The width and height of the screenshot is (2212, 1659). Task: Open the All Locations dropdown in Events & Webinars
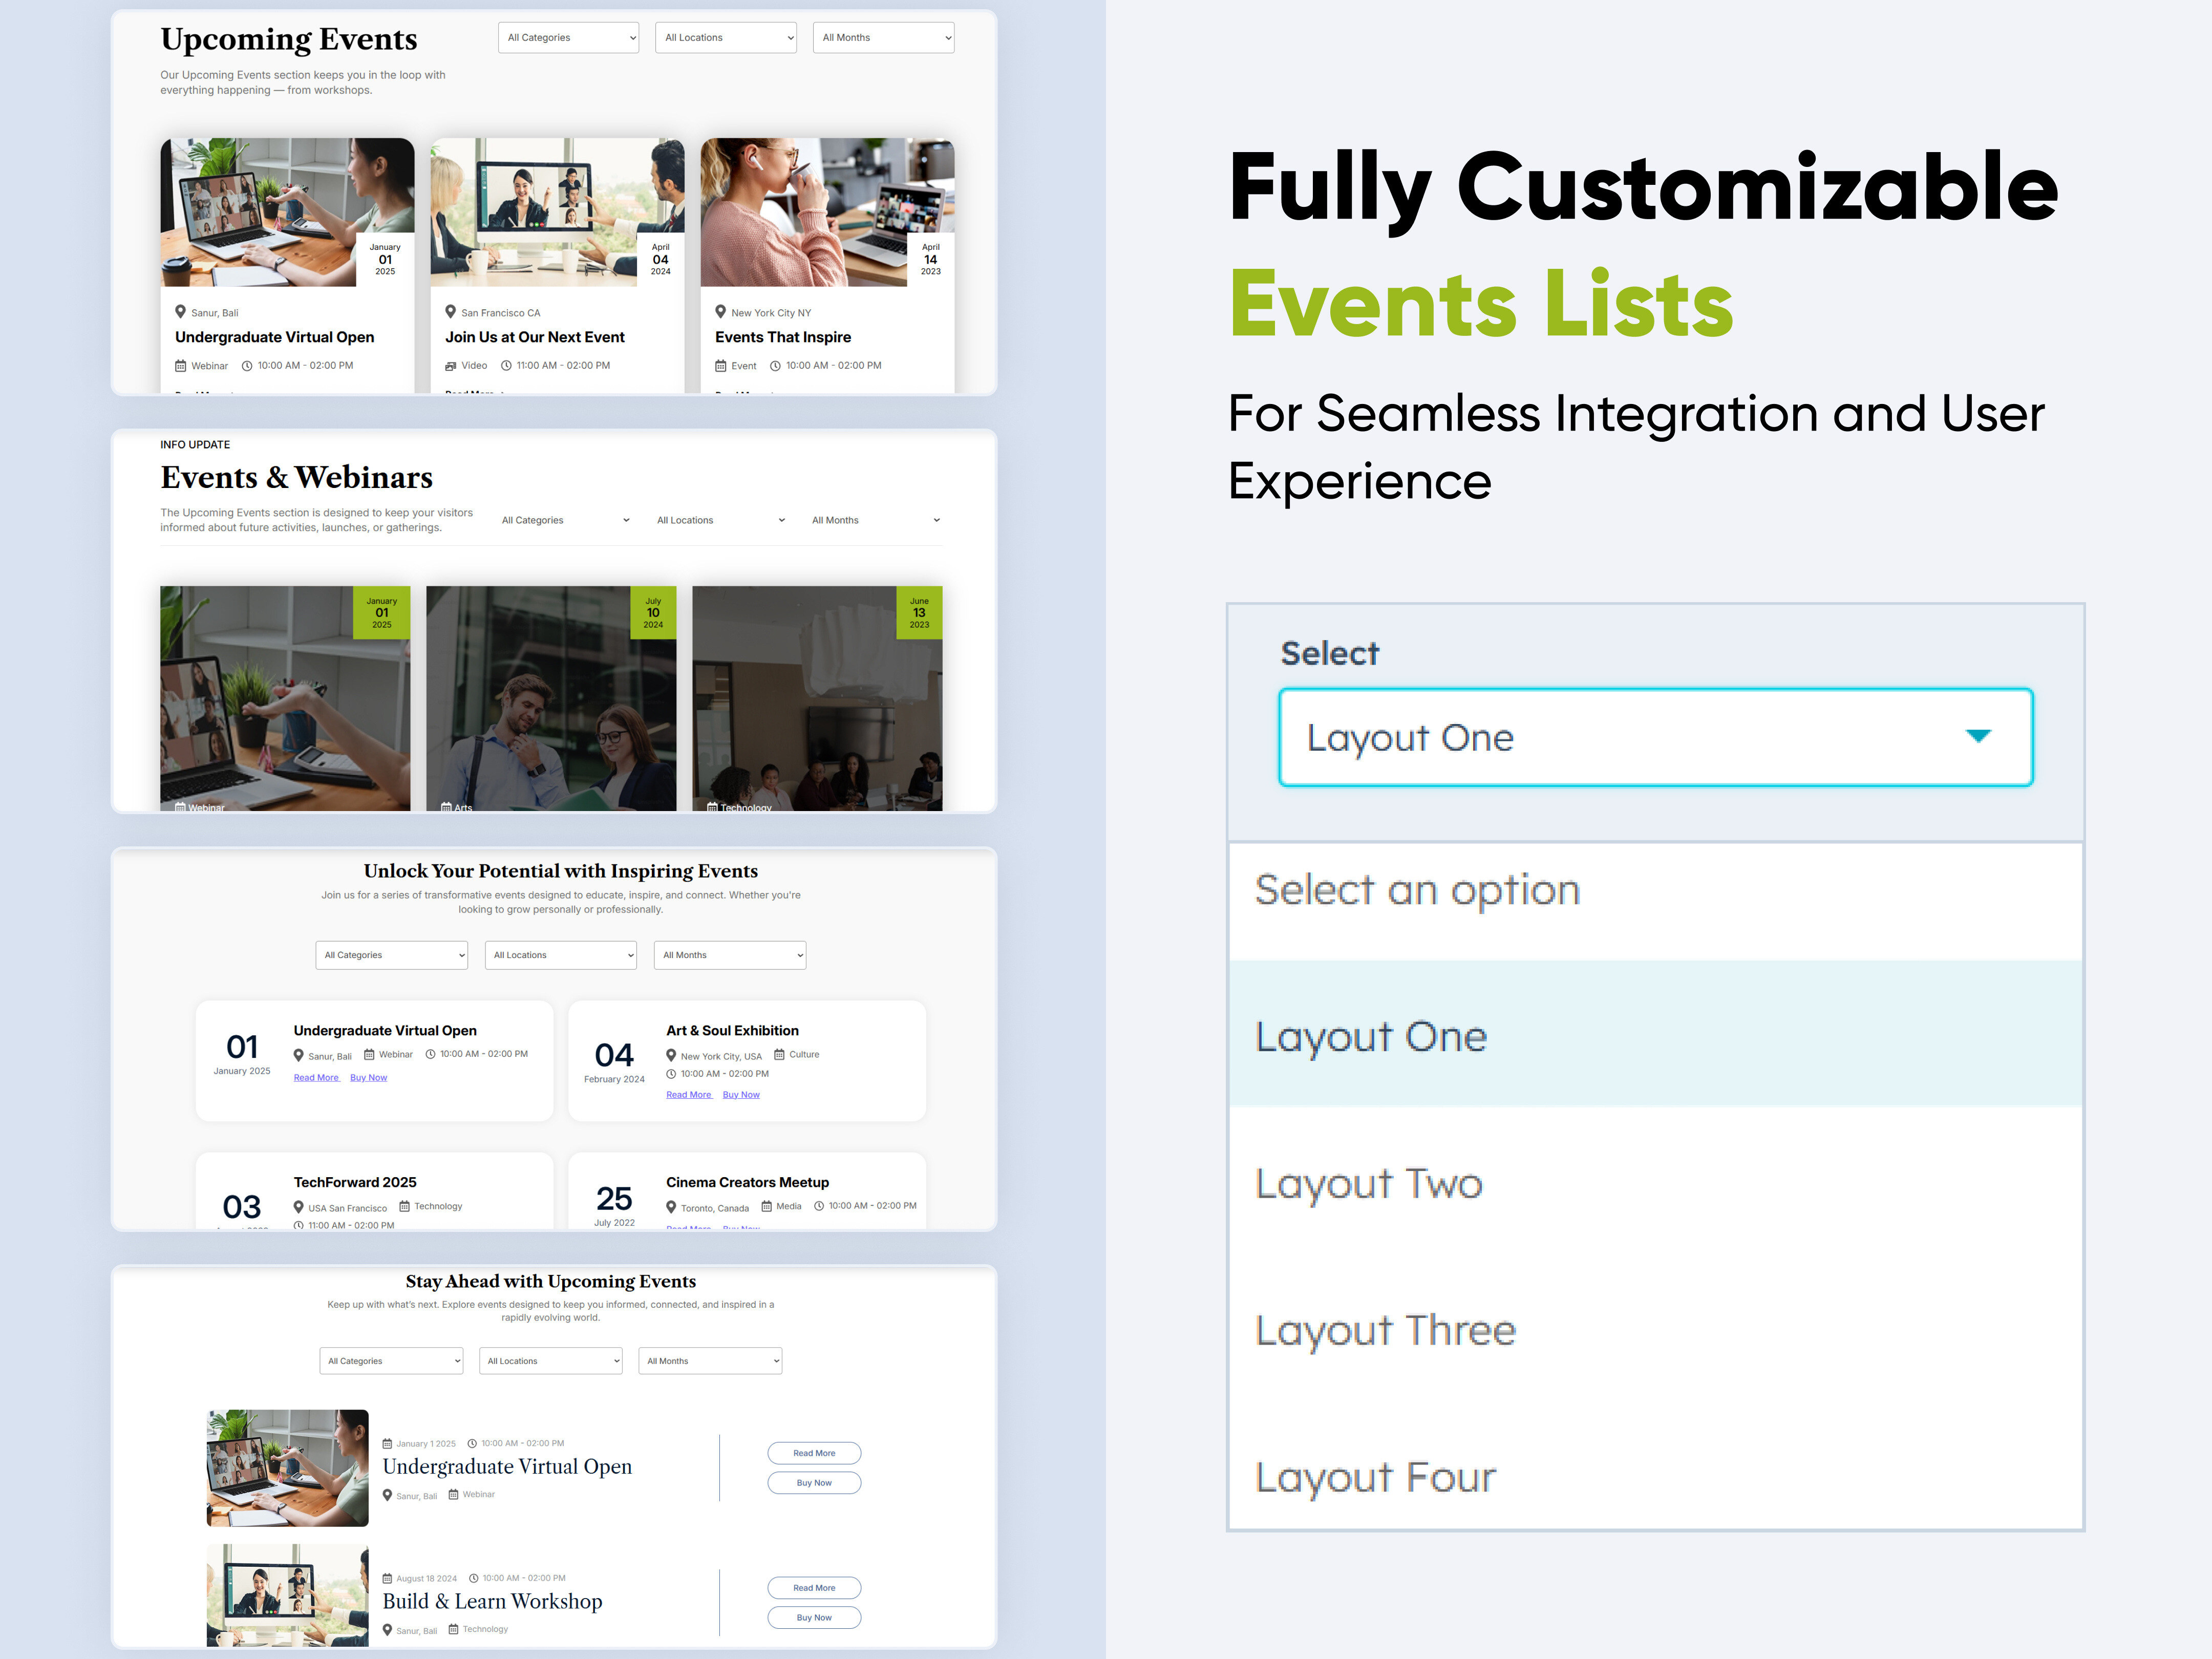pos(719,520)
